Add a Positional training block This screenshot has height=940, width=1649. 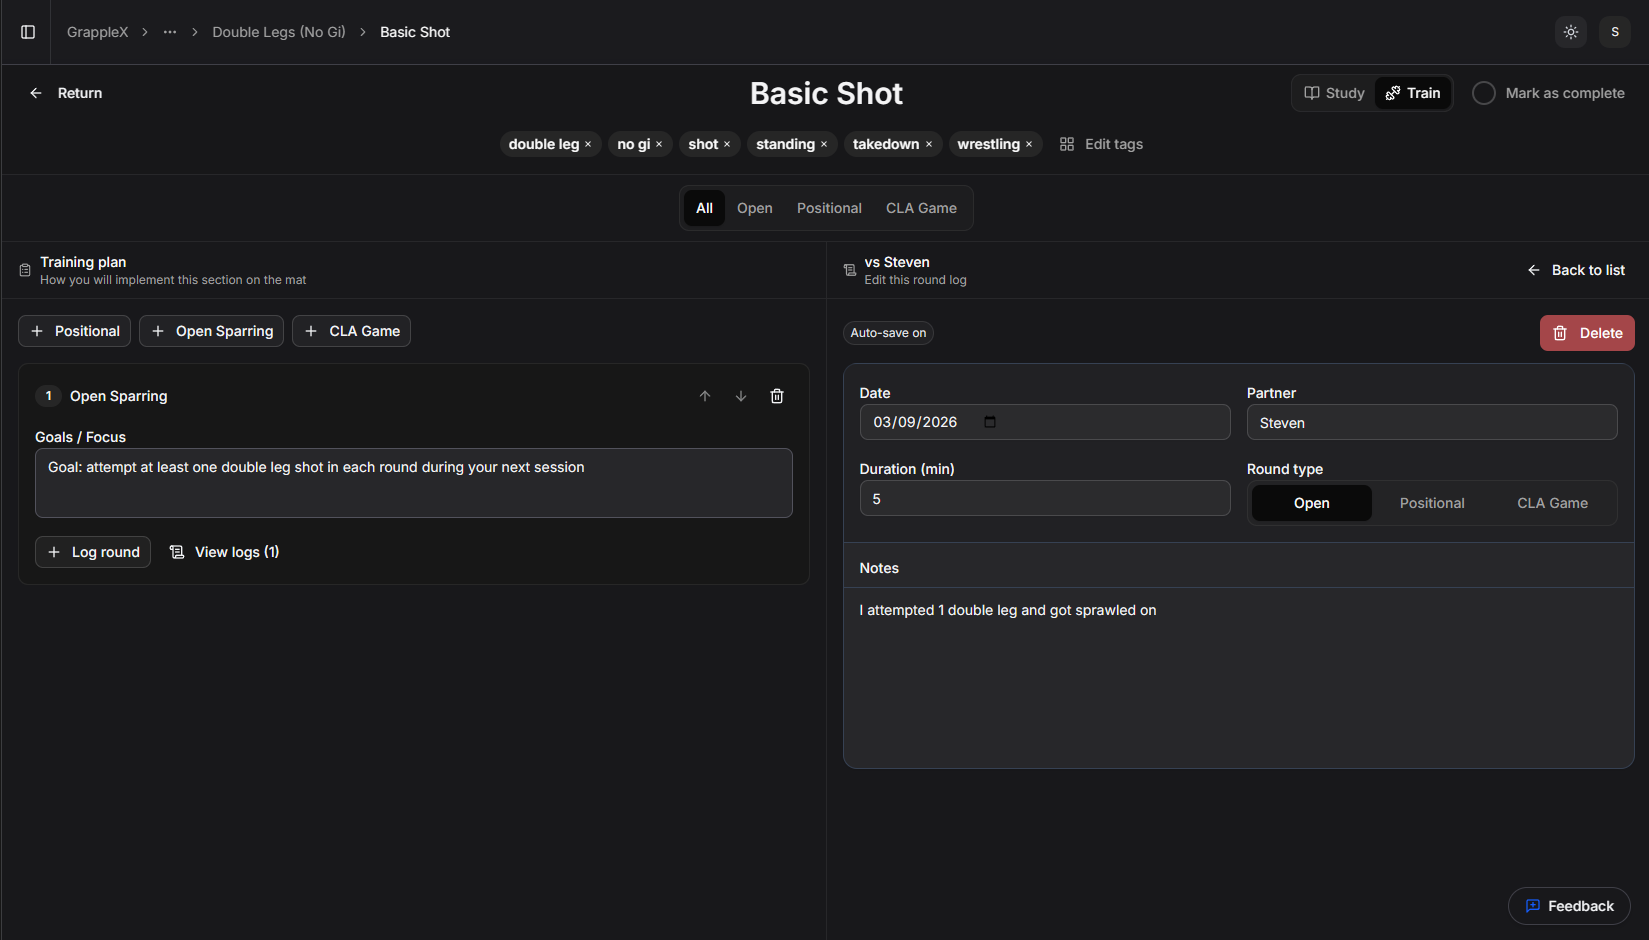point(74,331)
